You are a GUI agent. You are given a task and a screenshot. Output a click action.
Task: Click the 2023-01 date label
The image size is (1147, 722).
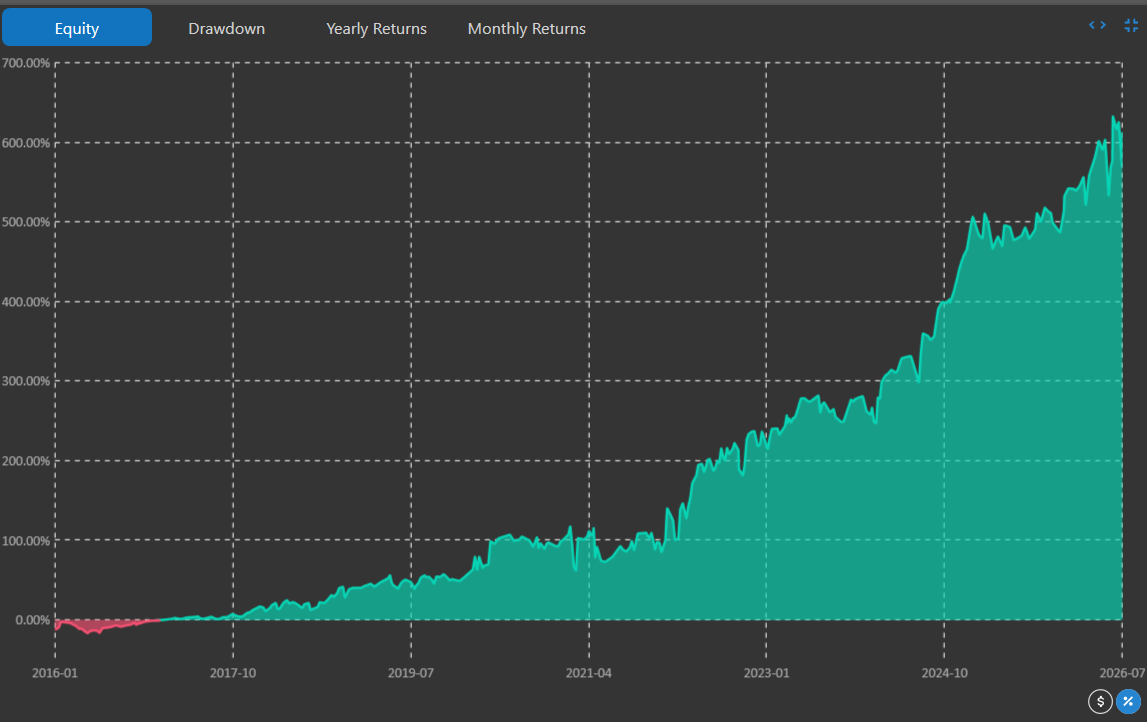click(x=767, y=672)
